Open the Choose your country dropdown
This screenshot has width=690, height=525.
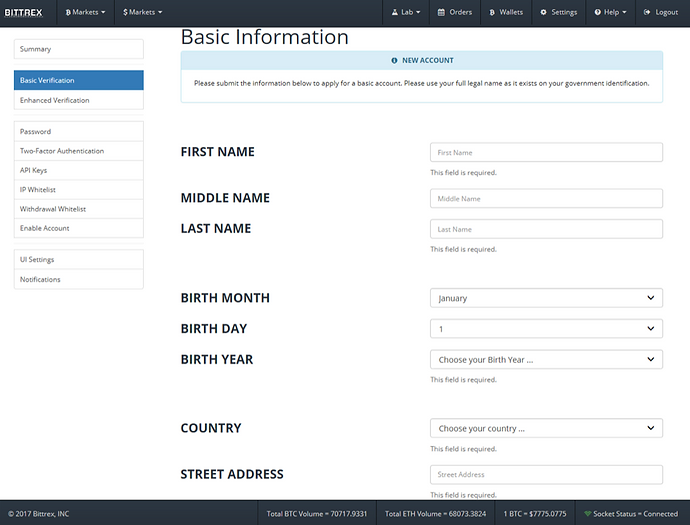[546, 428]
